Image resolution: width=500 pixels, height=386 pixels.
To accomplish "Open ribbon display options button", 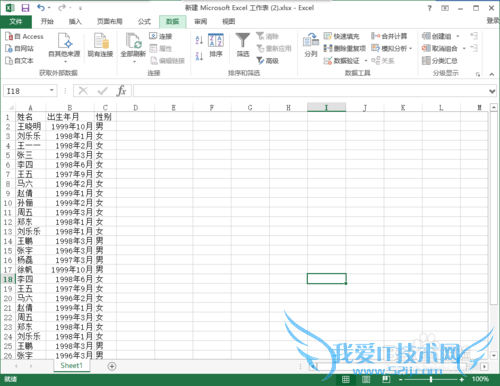I will 445,8.
